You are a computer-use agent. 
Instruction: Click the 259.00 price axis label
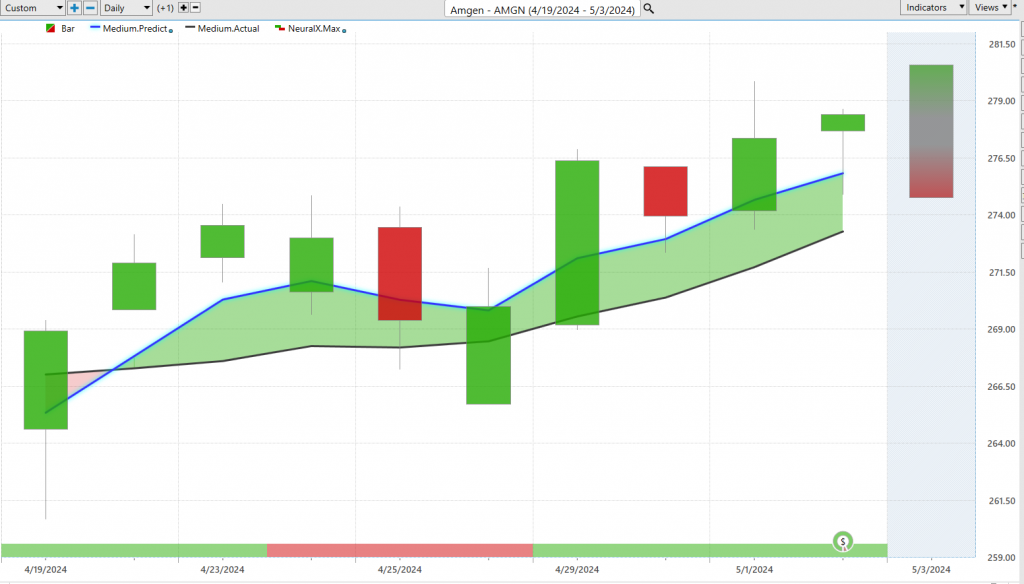coord(1002,558)
